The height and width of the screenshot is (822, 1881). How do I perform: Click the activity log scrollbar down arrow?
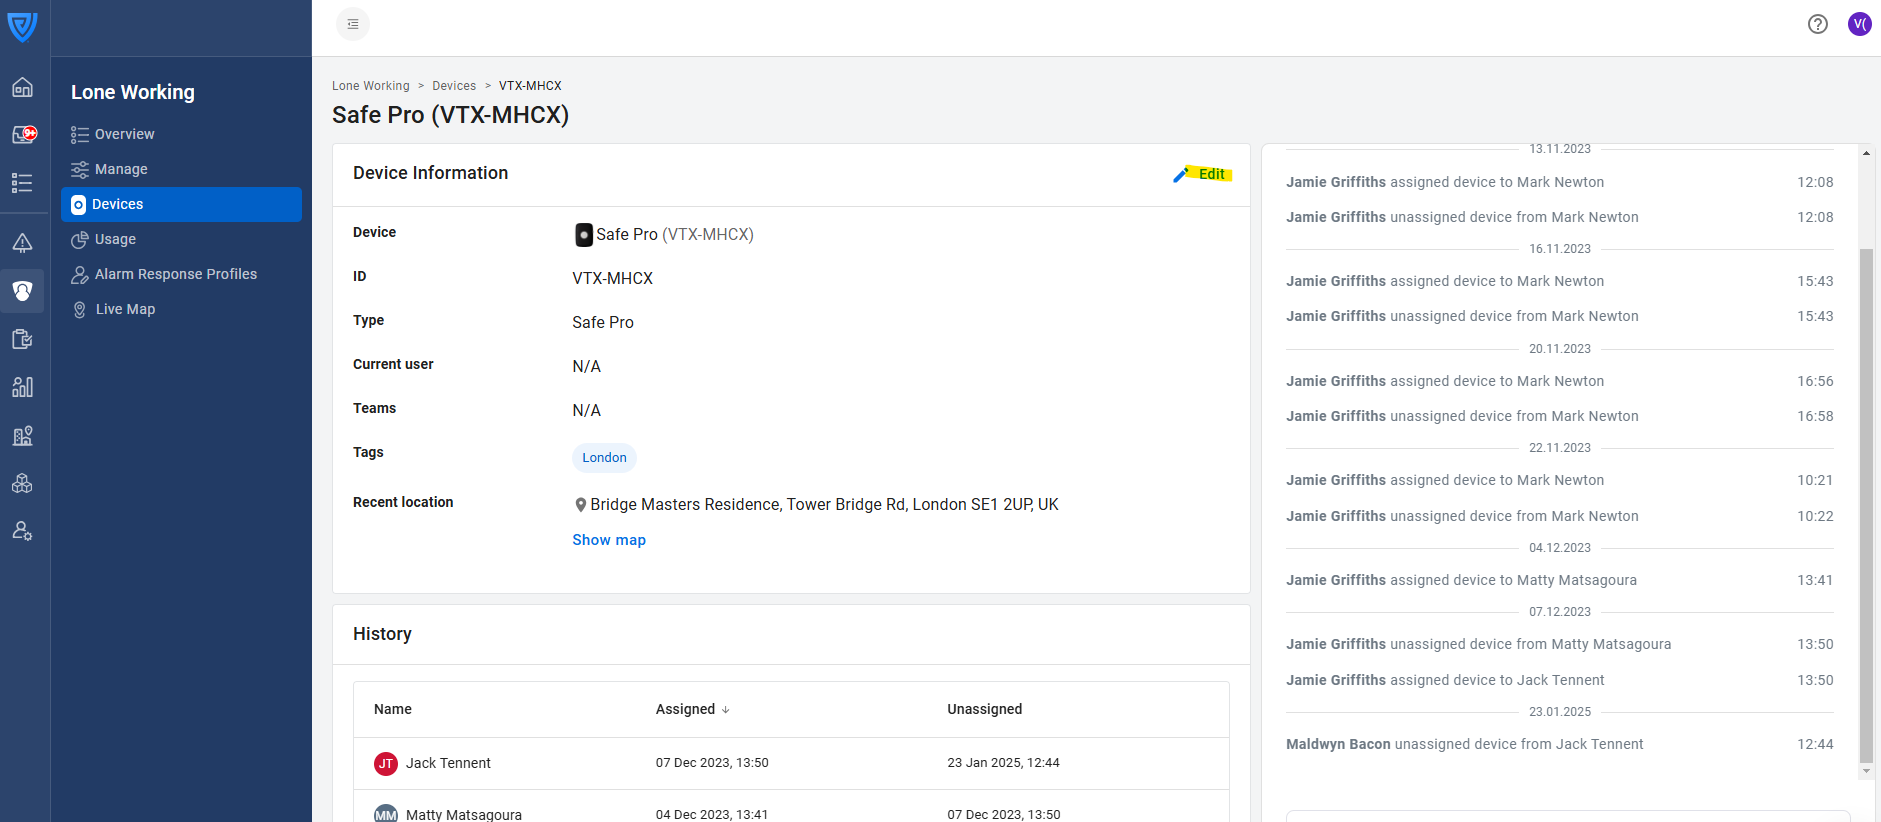[1866, 771]
